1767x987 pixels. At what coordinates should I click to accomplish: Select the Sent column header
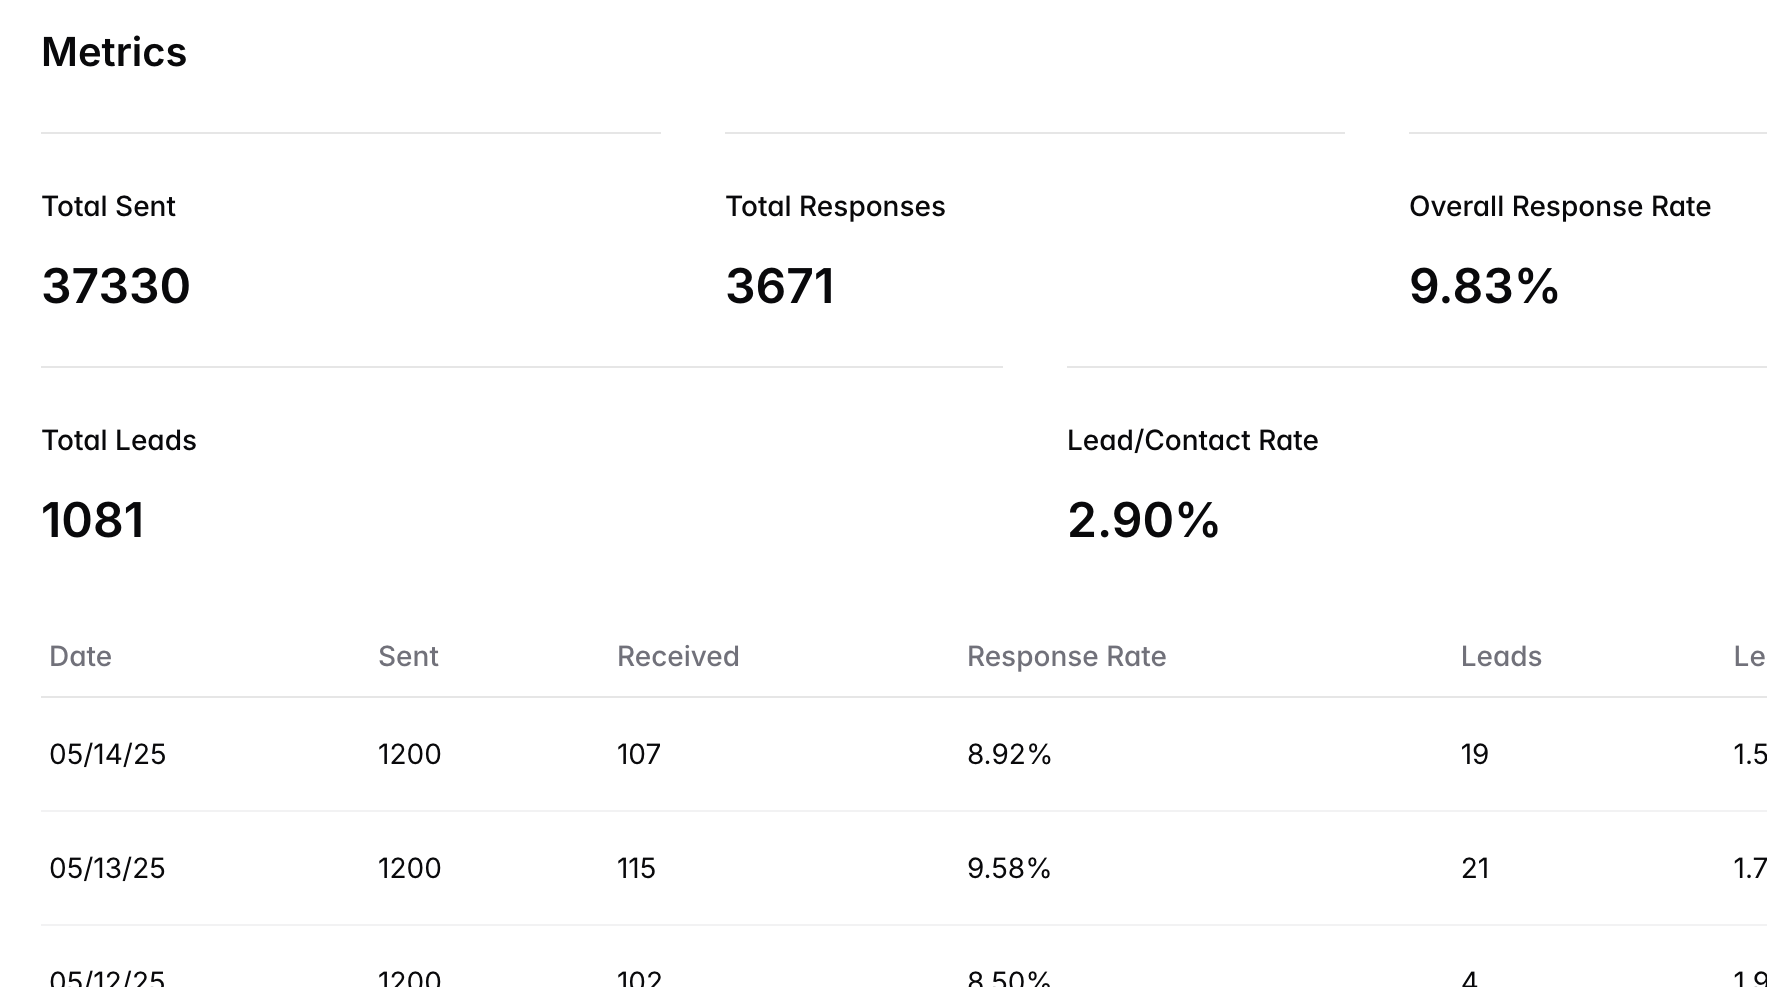pos(408,656)
